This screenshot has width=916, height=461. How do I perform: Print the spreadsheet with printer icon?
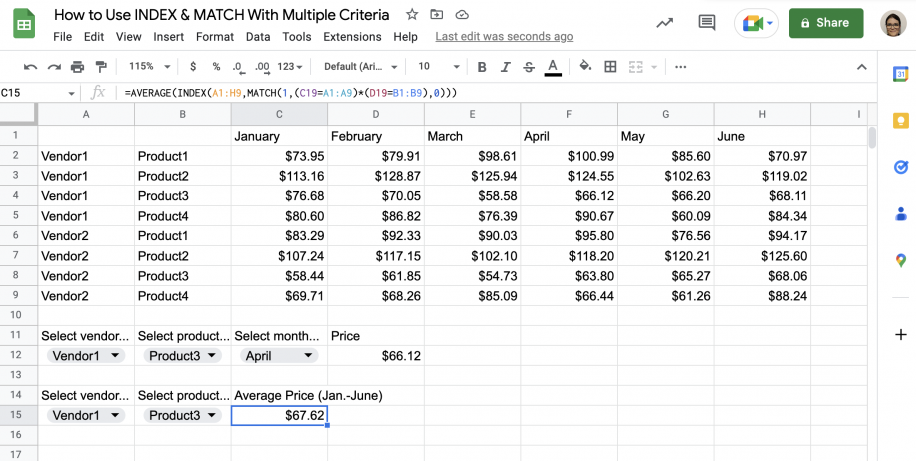click(77, 67)
